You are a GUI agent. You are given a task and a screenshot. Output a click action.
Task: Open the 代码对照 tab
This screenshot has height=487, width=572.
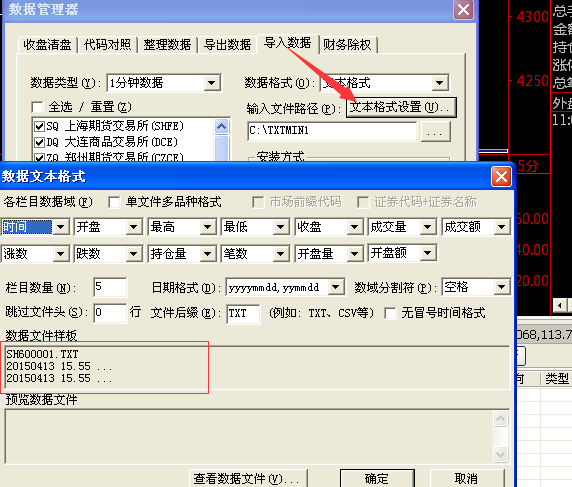coord(107,45)
